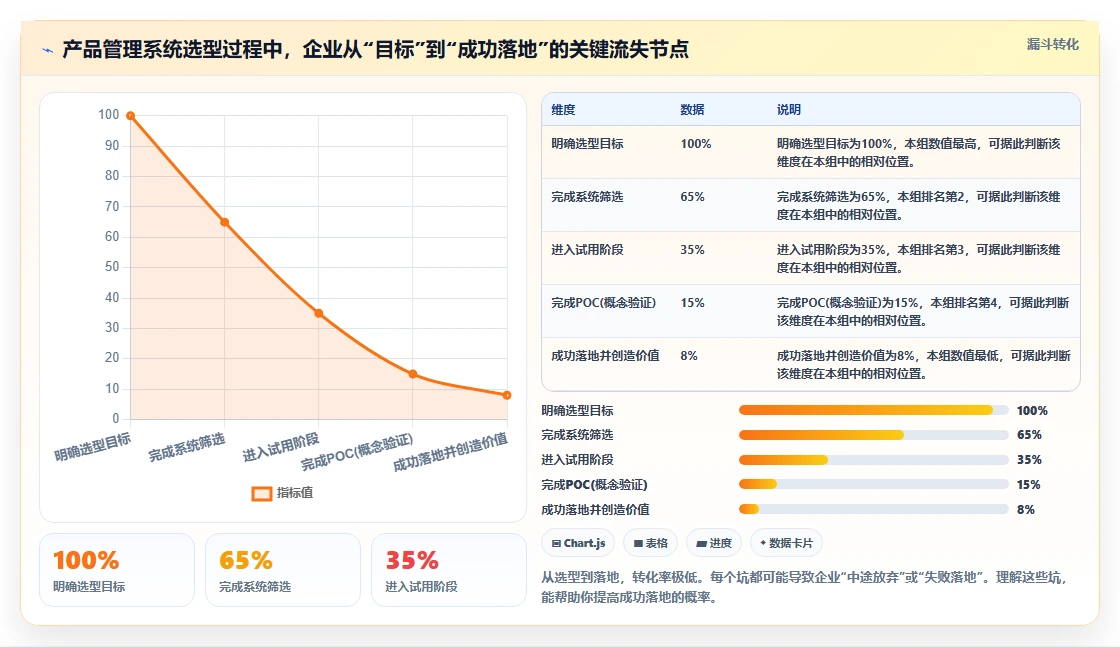Click the lightning icon beside the title
Image resolution: width=1120 pixels, height=647 pixels.
coord(48,50)
